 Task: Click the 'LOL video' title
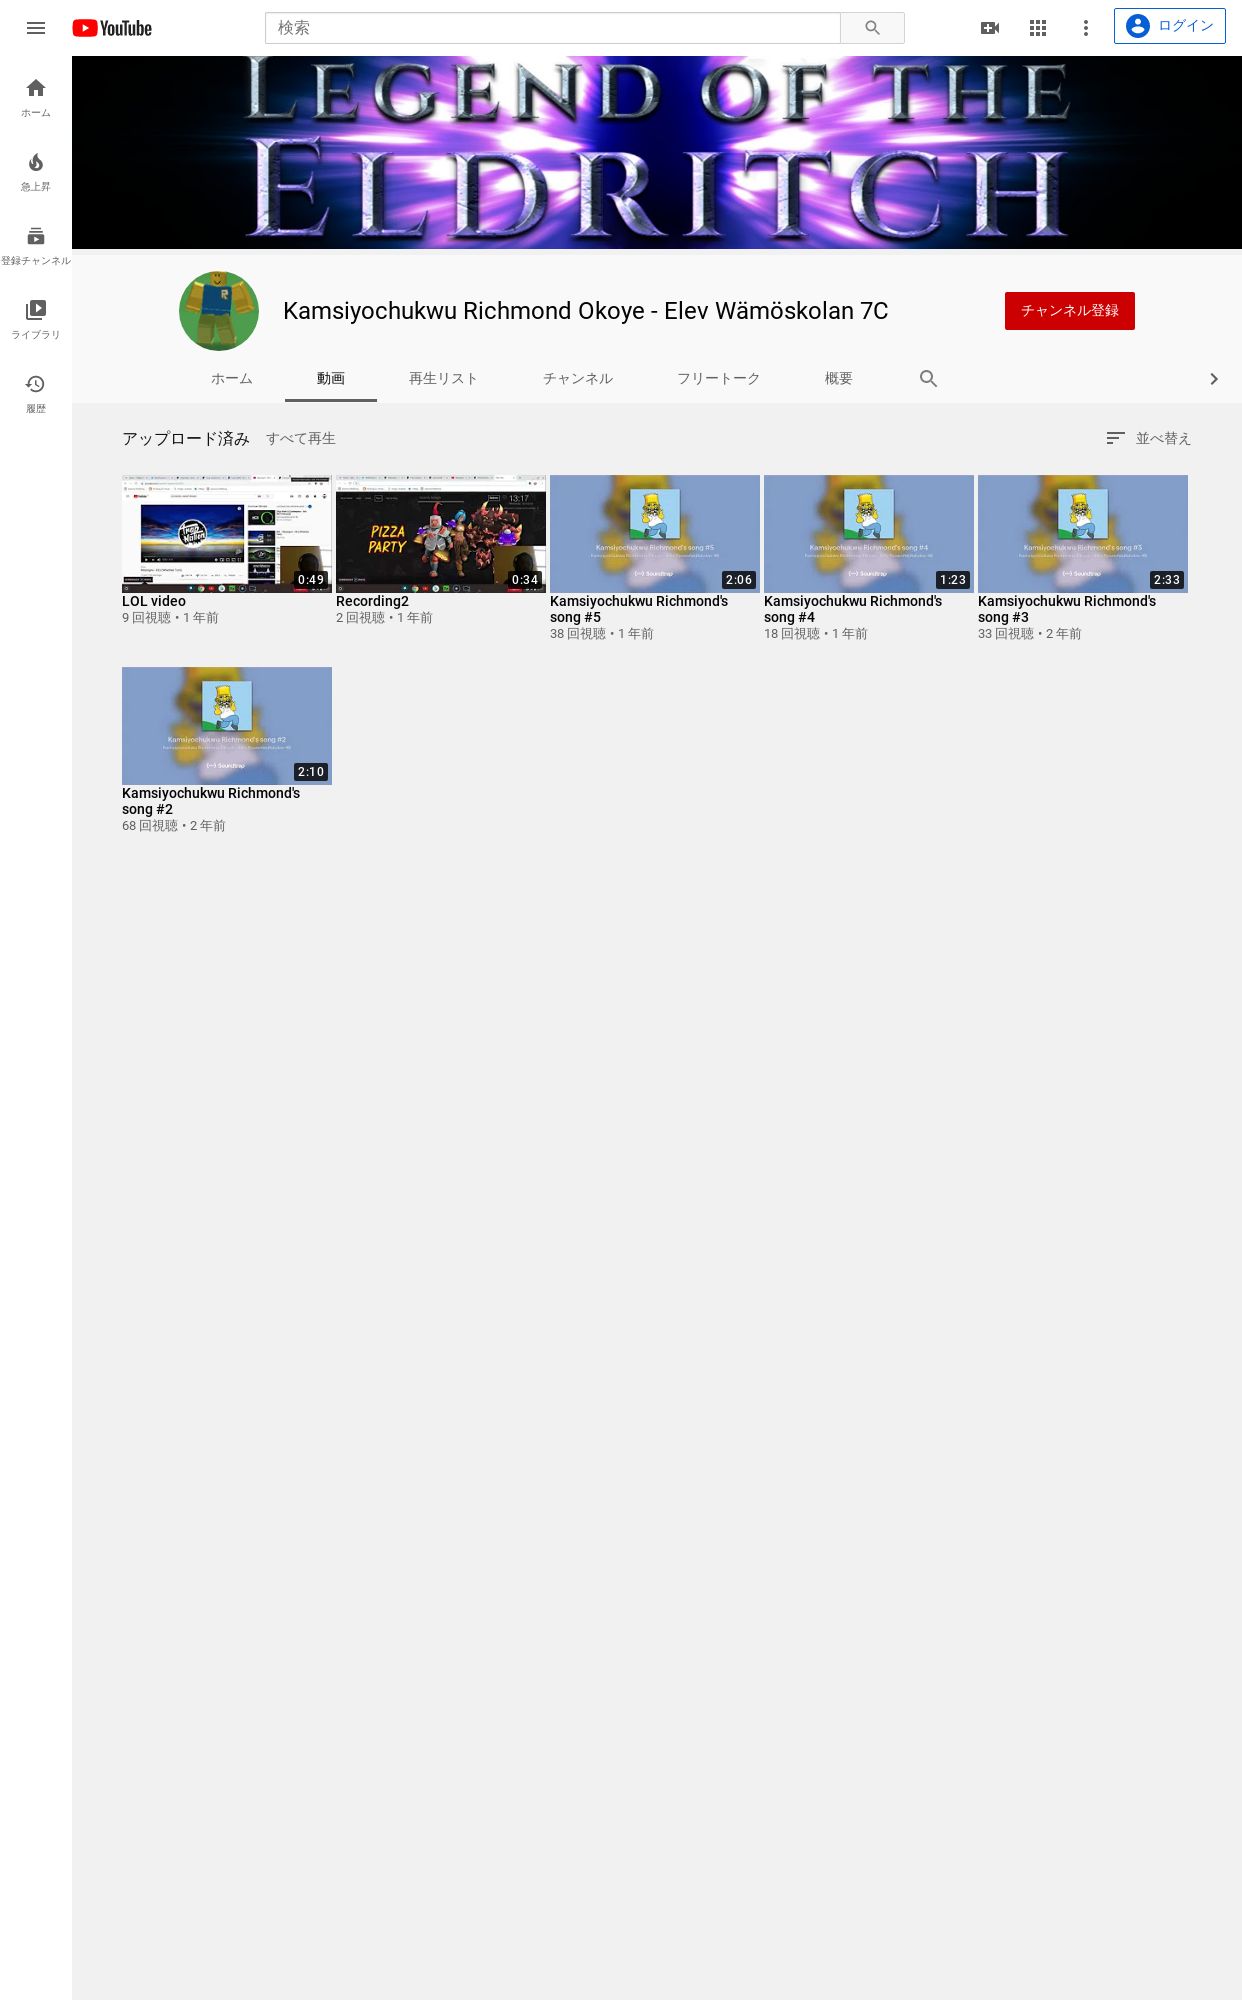[x=154, y=601]
